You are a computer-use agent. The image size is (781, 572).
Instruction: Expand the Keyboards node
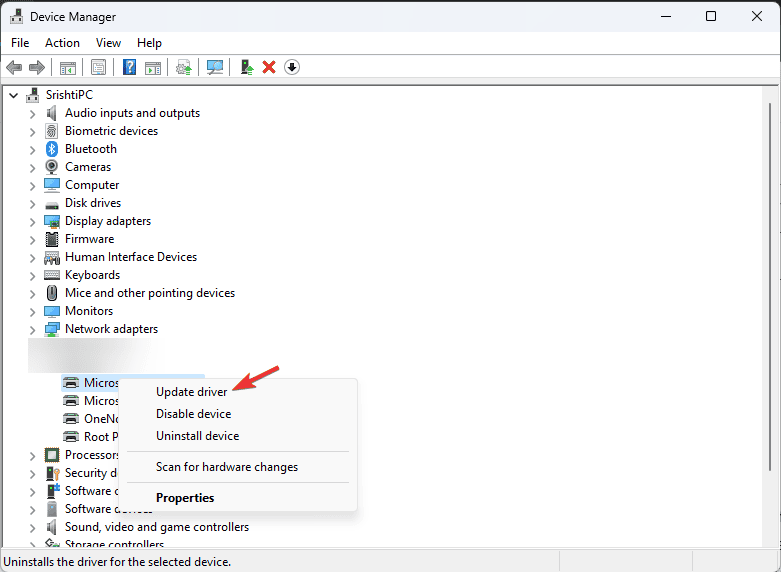32,276
